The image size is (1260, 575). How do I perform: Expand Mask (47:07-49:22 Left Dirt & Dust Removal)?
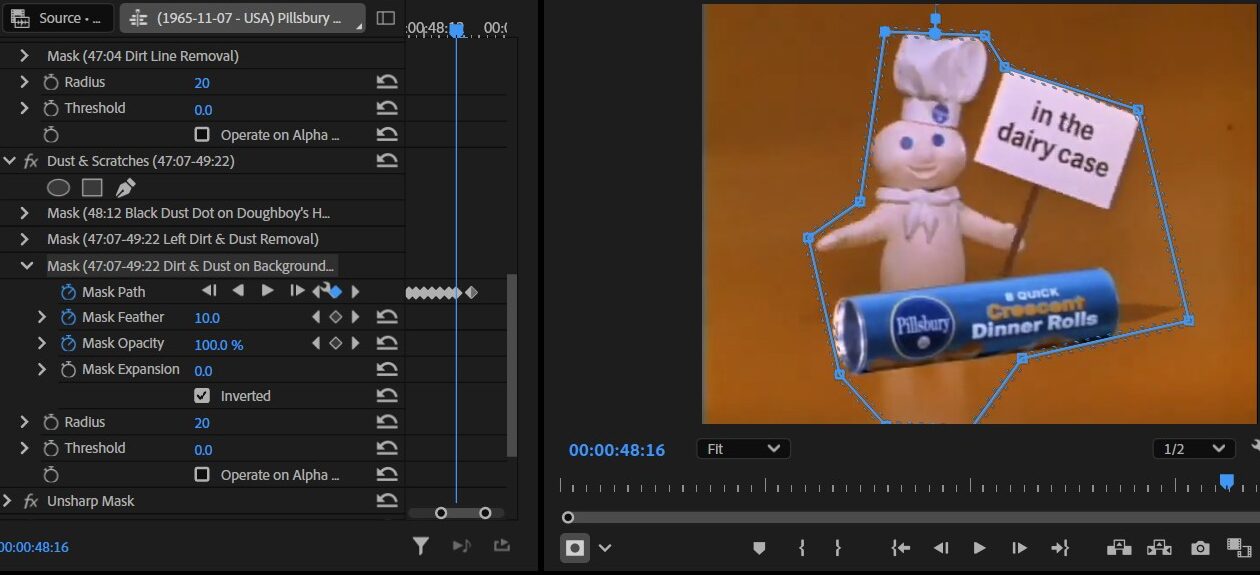[25, 239]
